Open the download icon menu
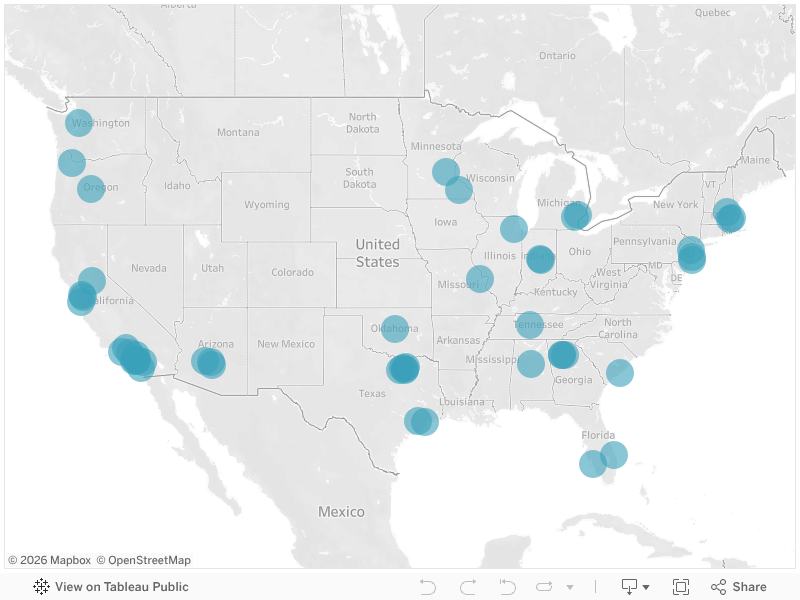800x600 pixels. click(x=629, y=587)
